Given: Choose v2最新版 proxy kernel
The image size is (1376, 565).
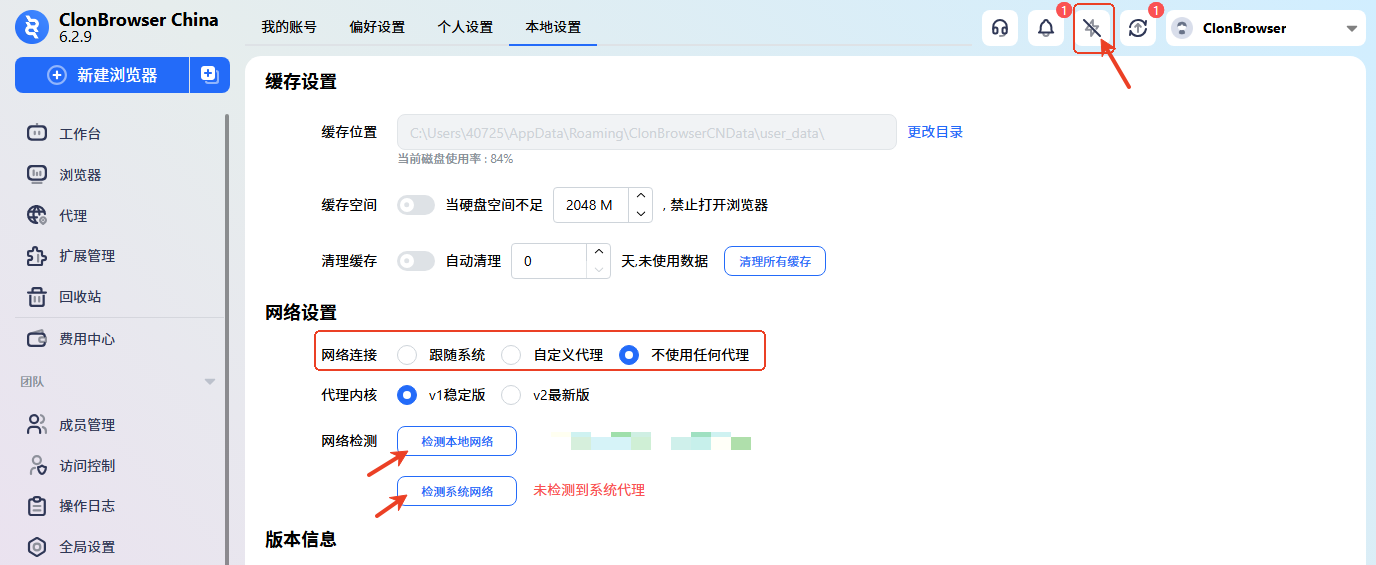Looking at the screenshot, I should coord(511,395).
